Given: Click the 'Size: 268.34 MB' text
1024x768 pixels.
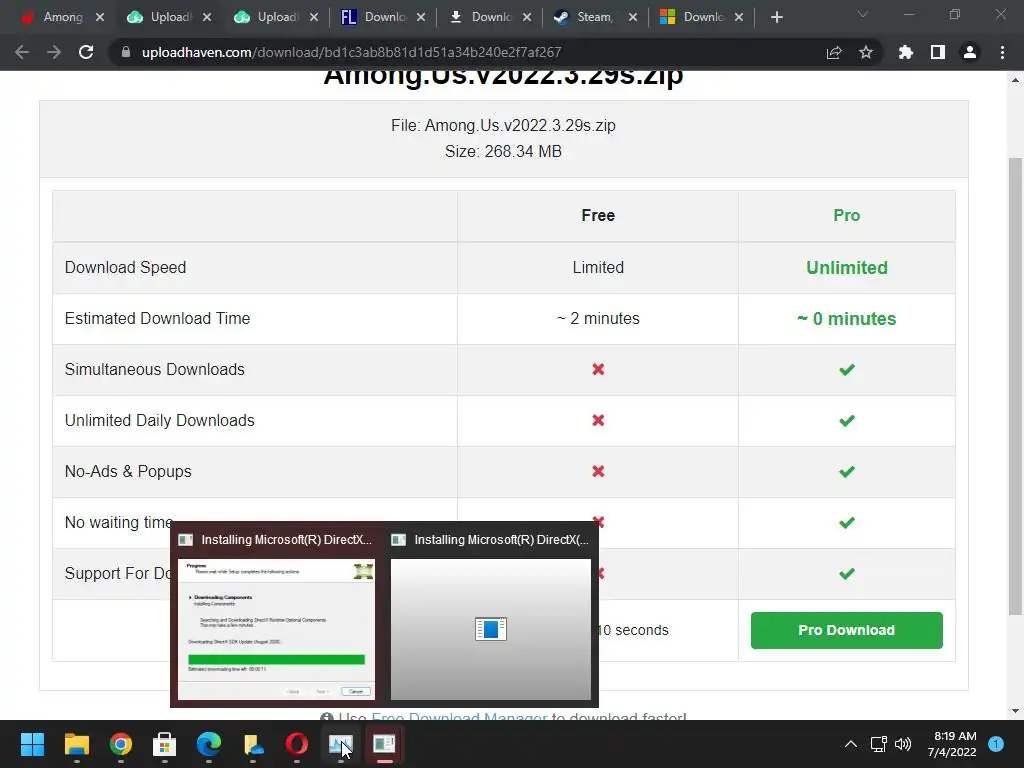Looking at the screenshot, I should pos(504,152).
